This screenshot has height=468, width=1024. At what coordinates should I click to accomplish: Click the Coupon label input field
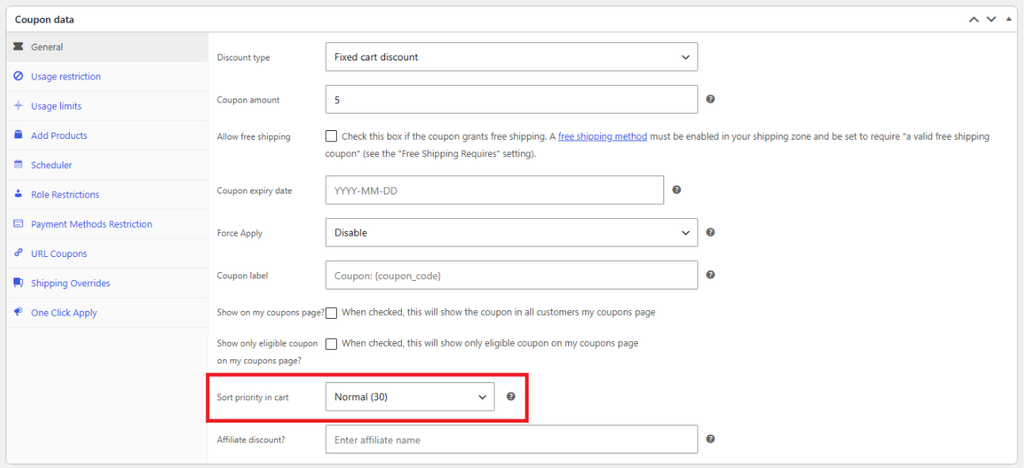click(511, 275)
